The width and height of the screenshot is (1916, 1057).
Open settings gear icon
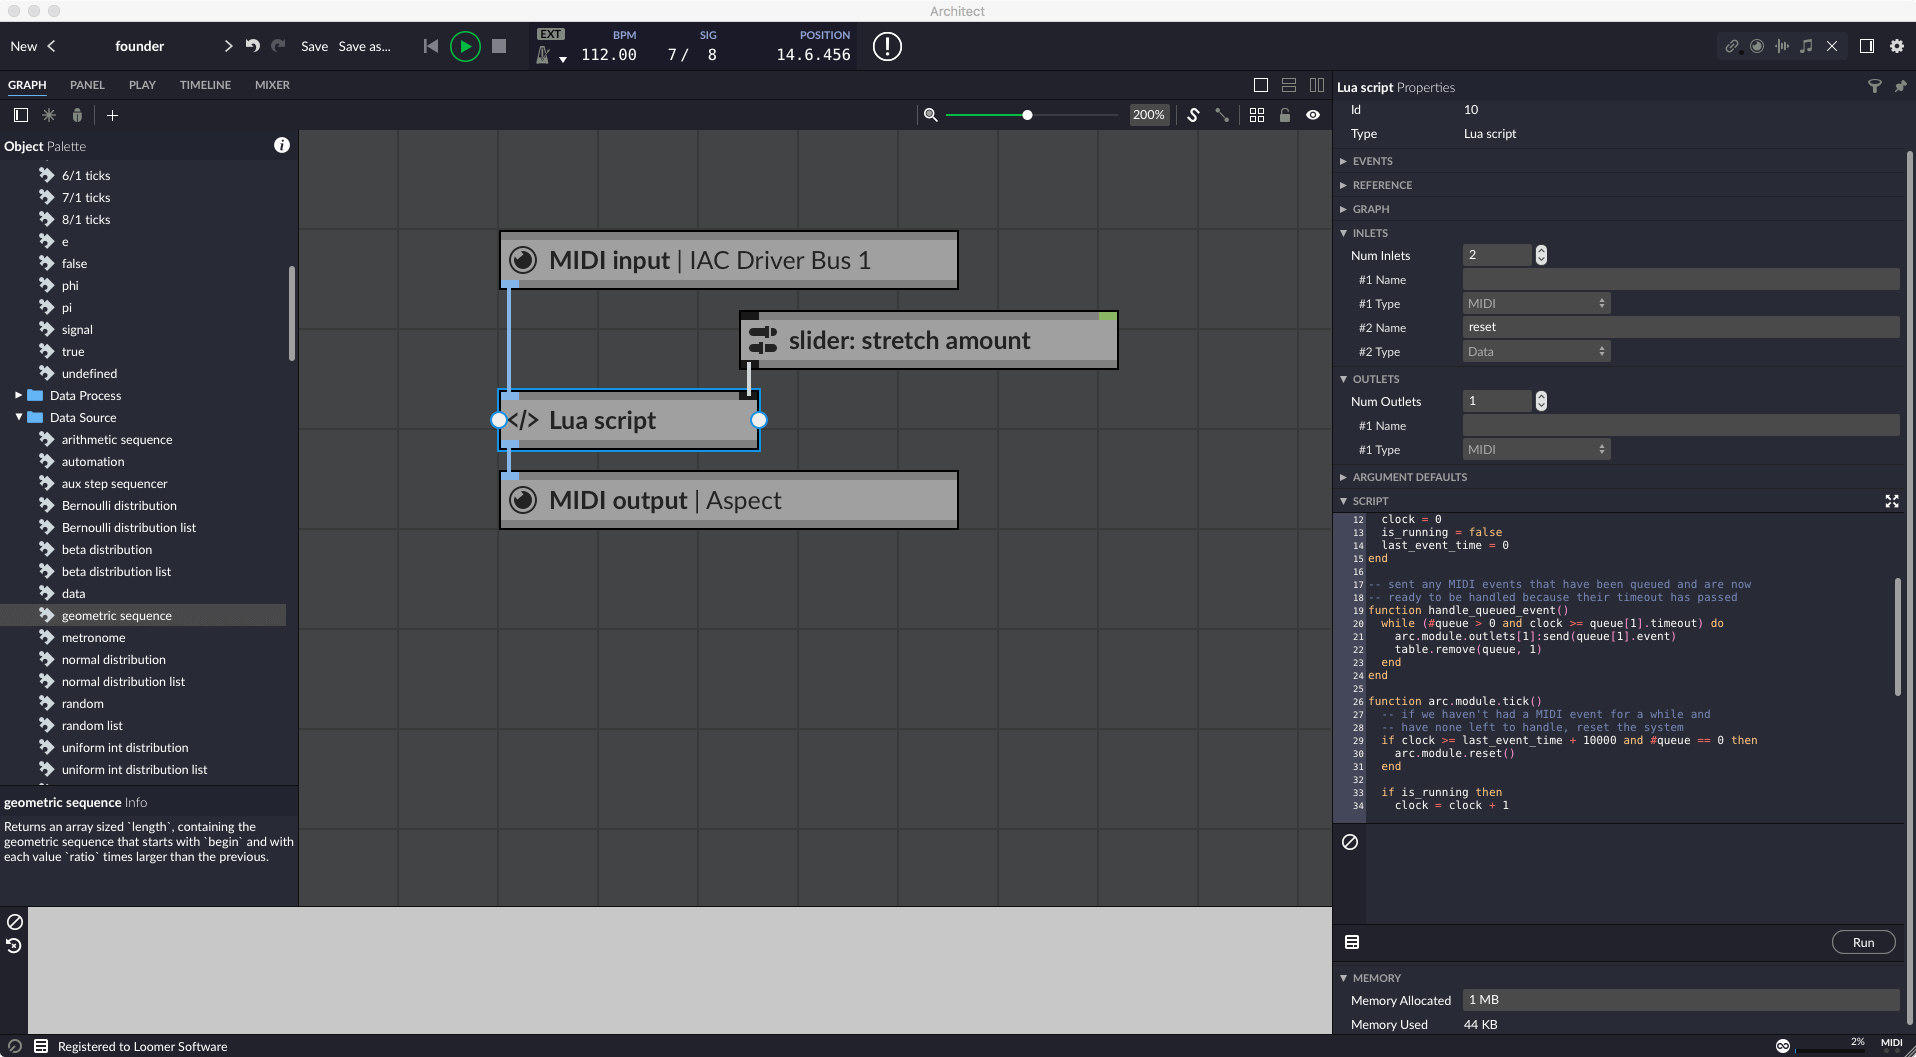tap(1897, 46)
